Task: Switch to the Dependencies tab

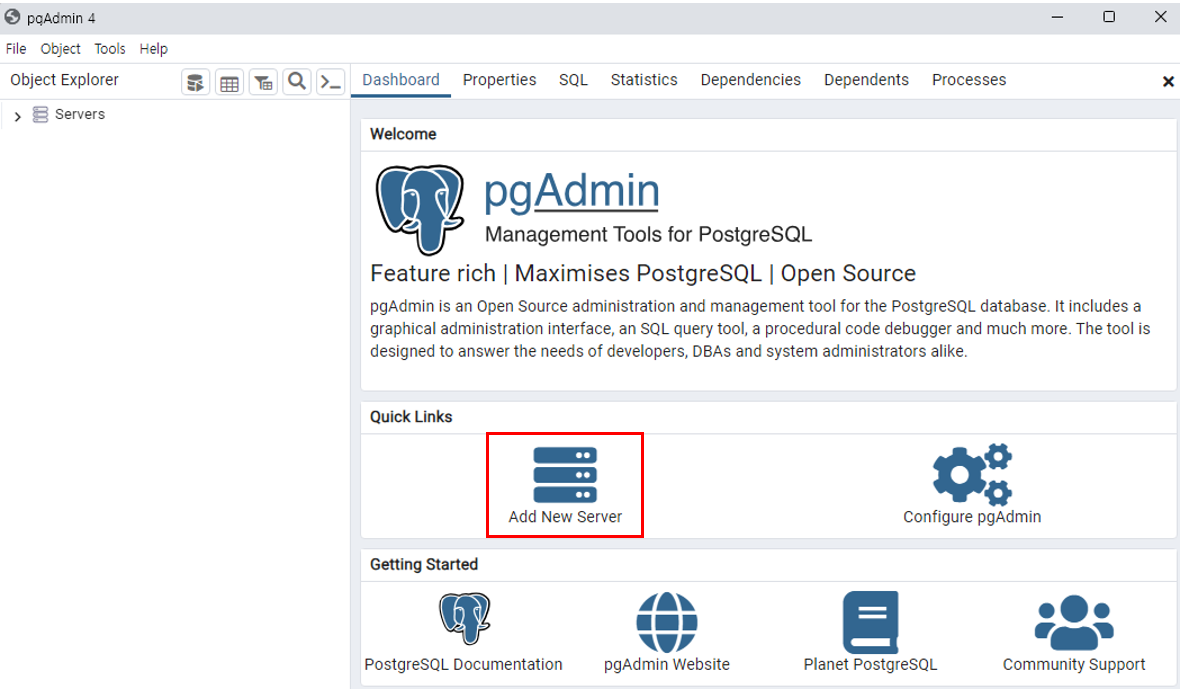Action: coord(751,80)
